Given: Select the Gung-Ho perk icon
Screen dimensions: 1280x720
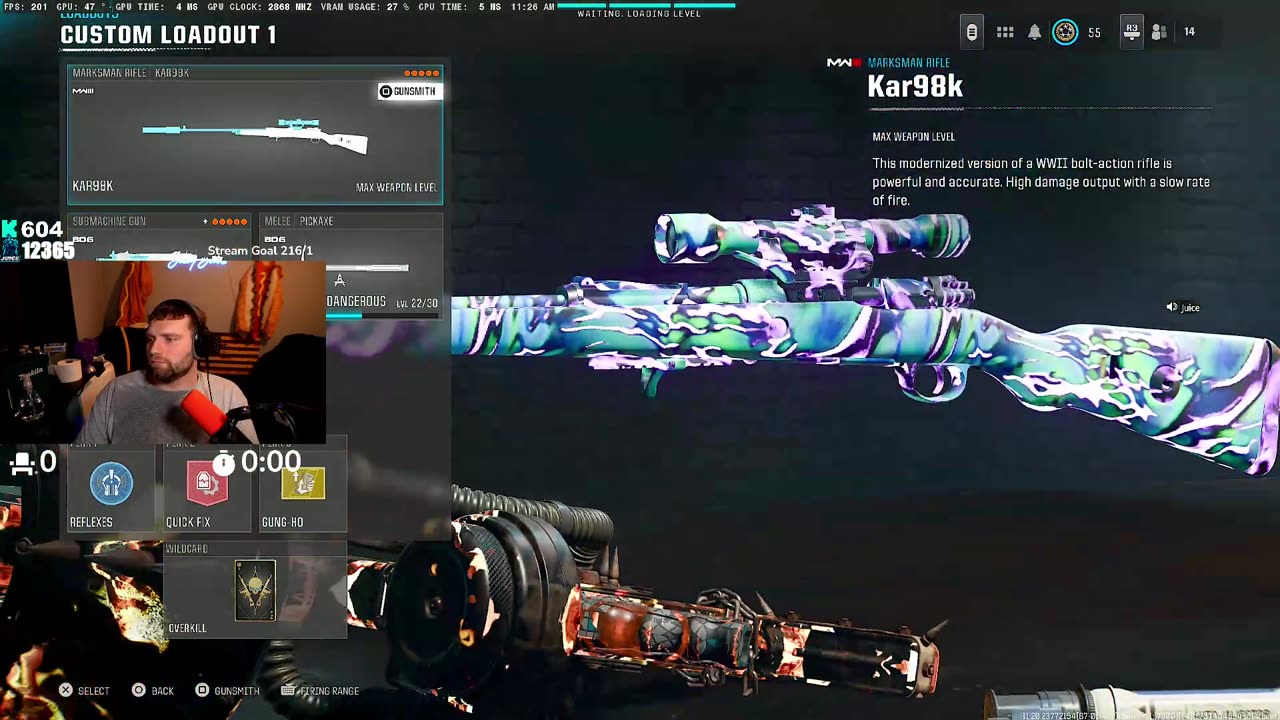Looking at the screenshot, I should click(x=303, y=483).
